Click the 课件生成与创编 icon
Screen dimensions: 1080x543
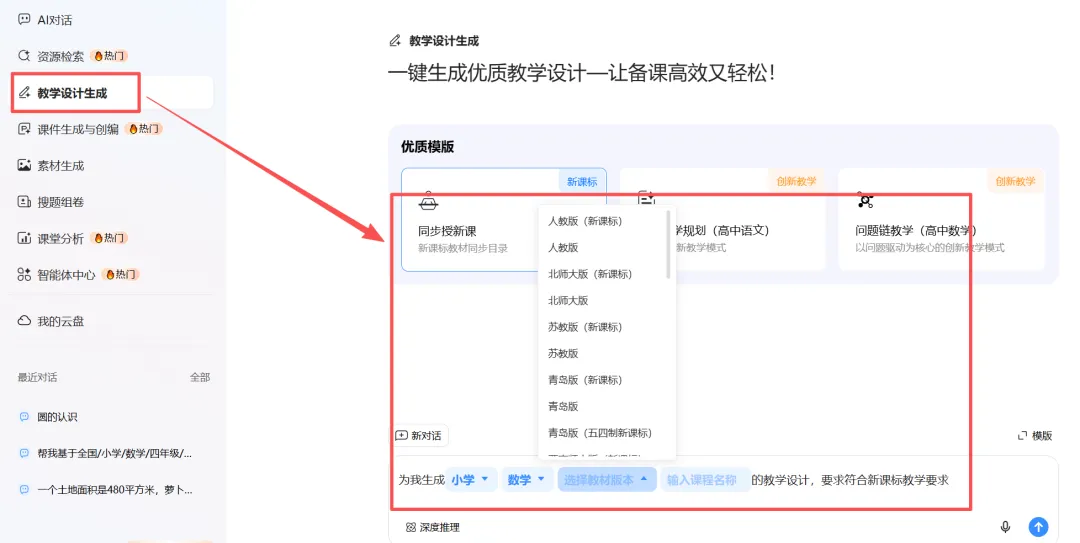click(x=24, y=129)
